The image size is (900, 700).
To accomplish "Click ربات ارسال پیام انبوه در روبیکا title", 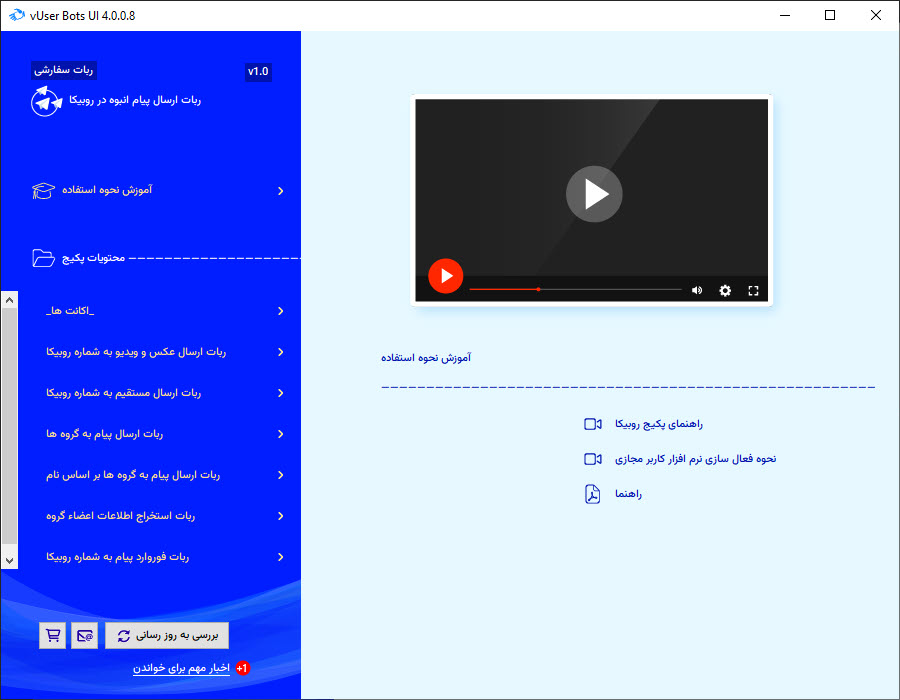I will click(135, 100).
